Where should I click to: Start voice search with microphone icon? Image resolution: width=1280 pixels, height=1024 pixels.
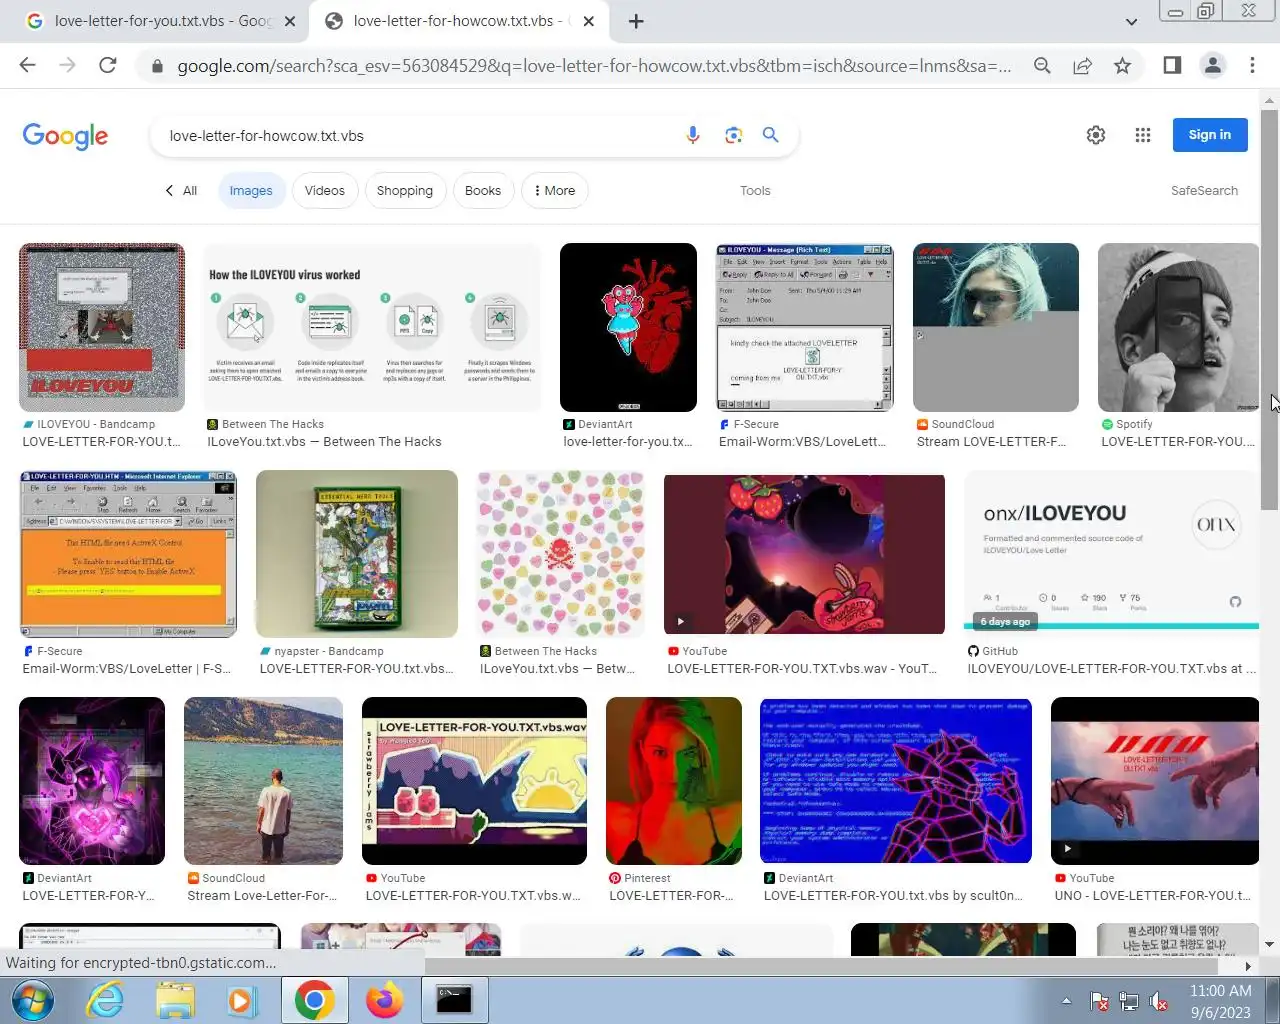(692, 135)
